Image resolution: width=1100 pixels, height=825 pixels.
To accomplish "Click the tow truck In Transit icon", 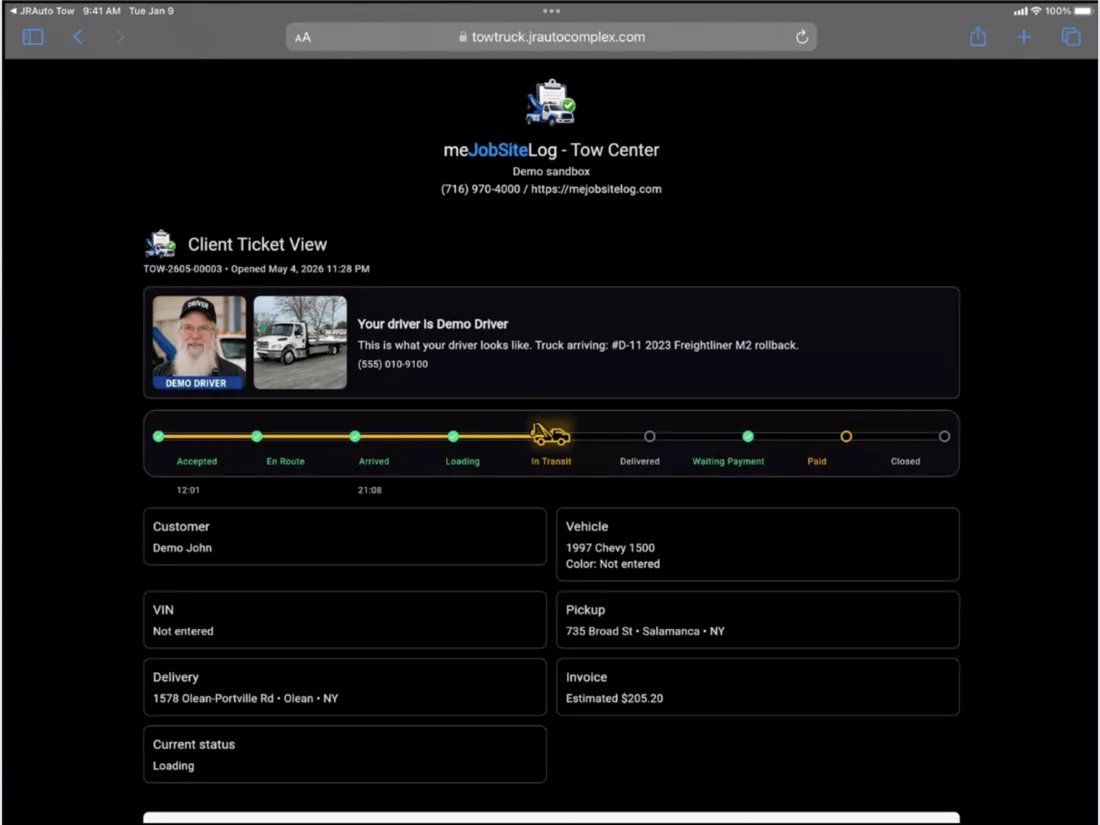I will click(x=551, y=435).
